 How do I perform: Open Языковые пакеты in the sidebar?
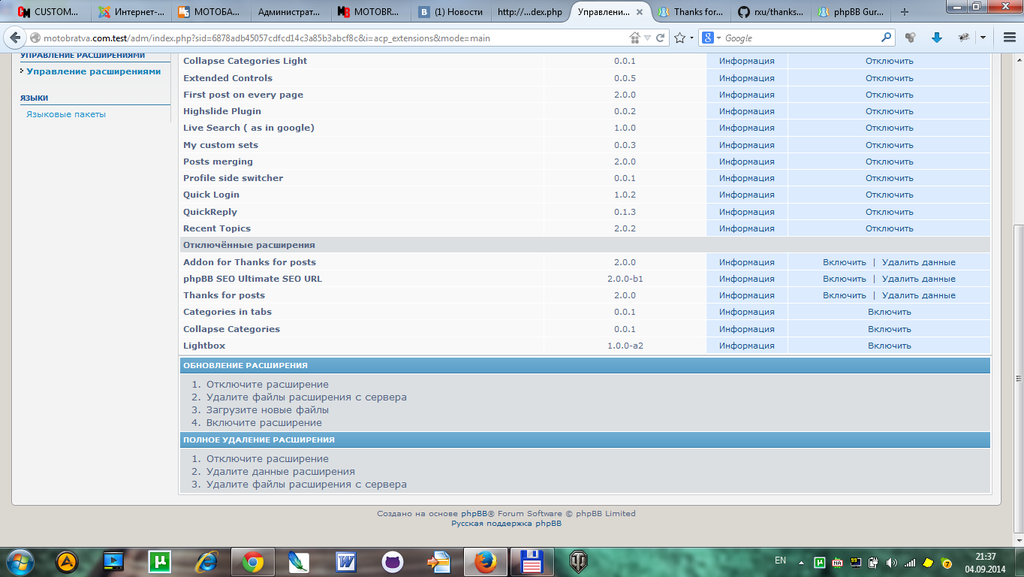pos(66,114)
